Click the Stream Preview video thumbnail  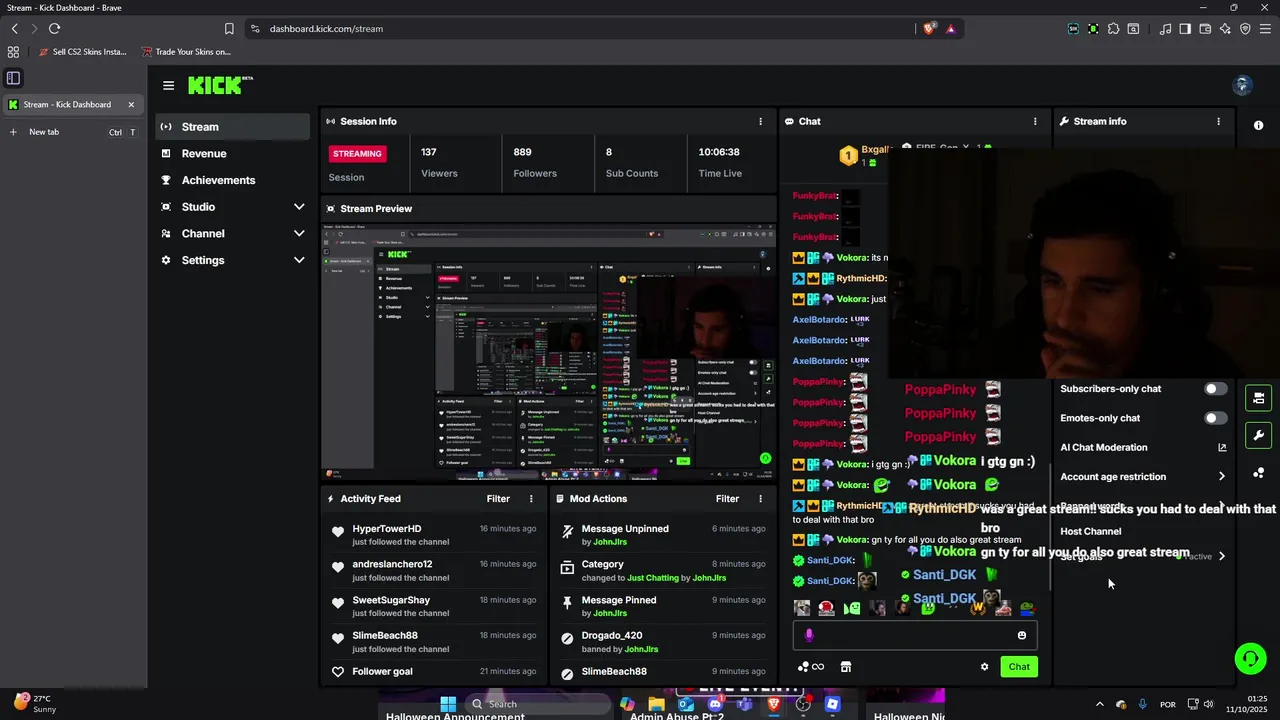click(548, 352)
